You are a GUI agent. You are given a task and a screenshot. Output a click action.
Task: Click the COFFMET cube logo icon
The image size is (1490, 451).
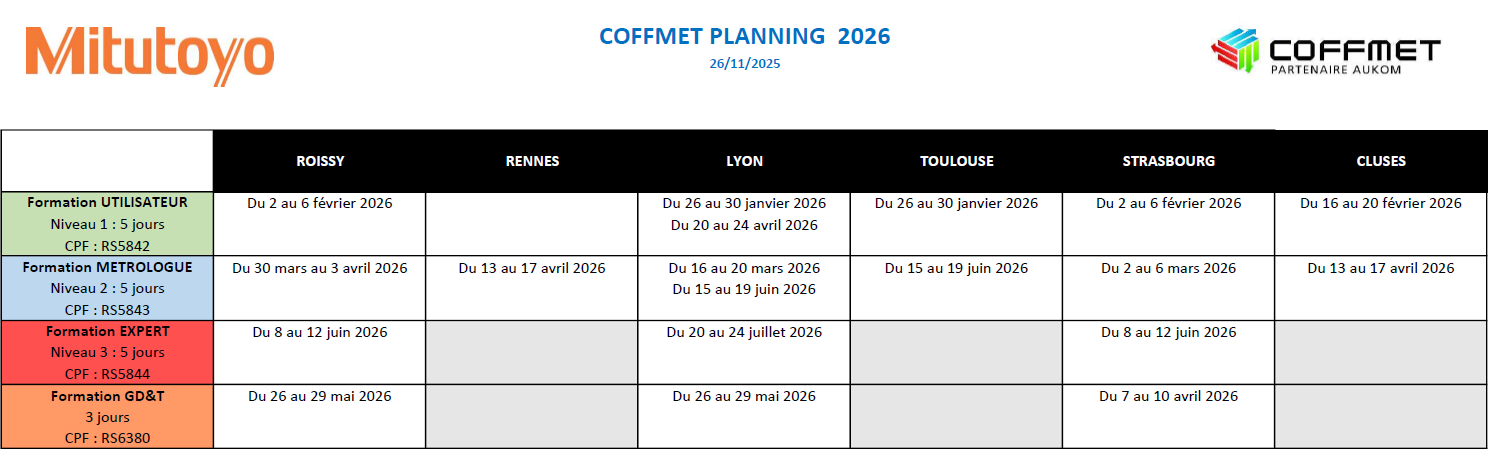[x=1236, y=51]
